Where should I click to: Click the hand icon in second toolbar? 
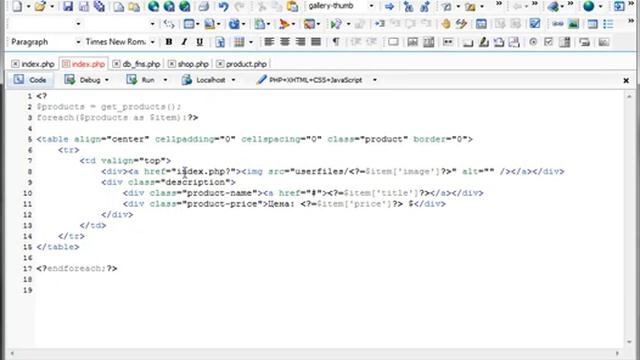coord(446,24)
